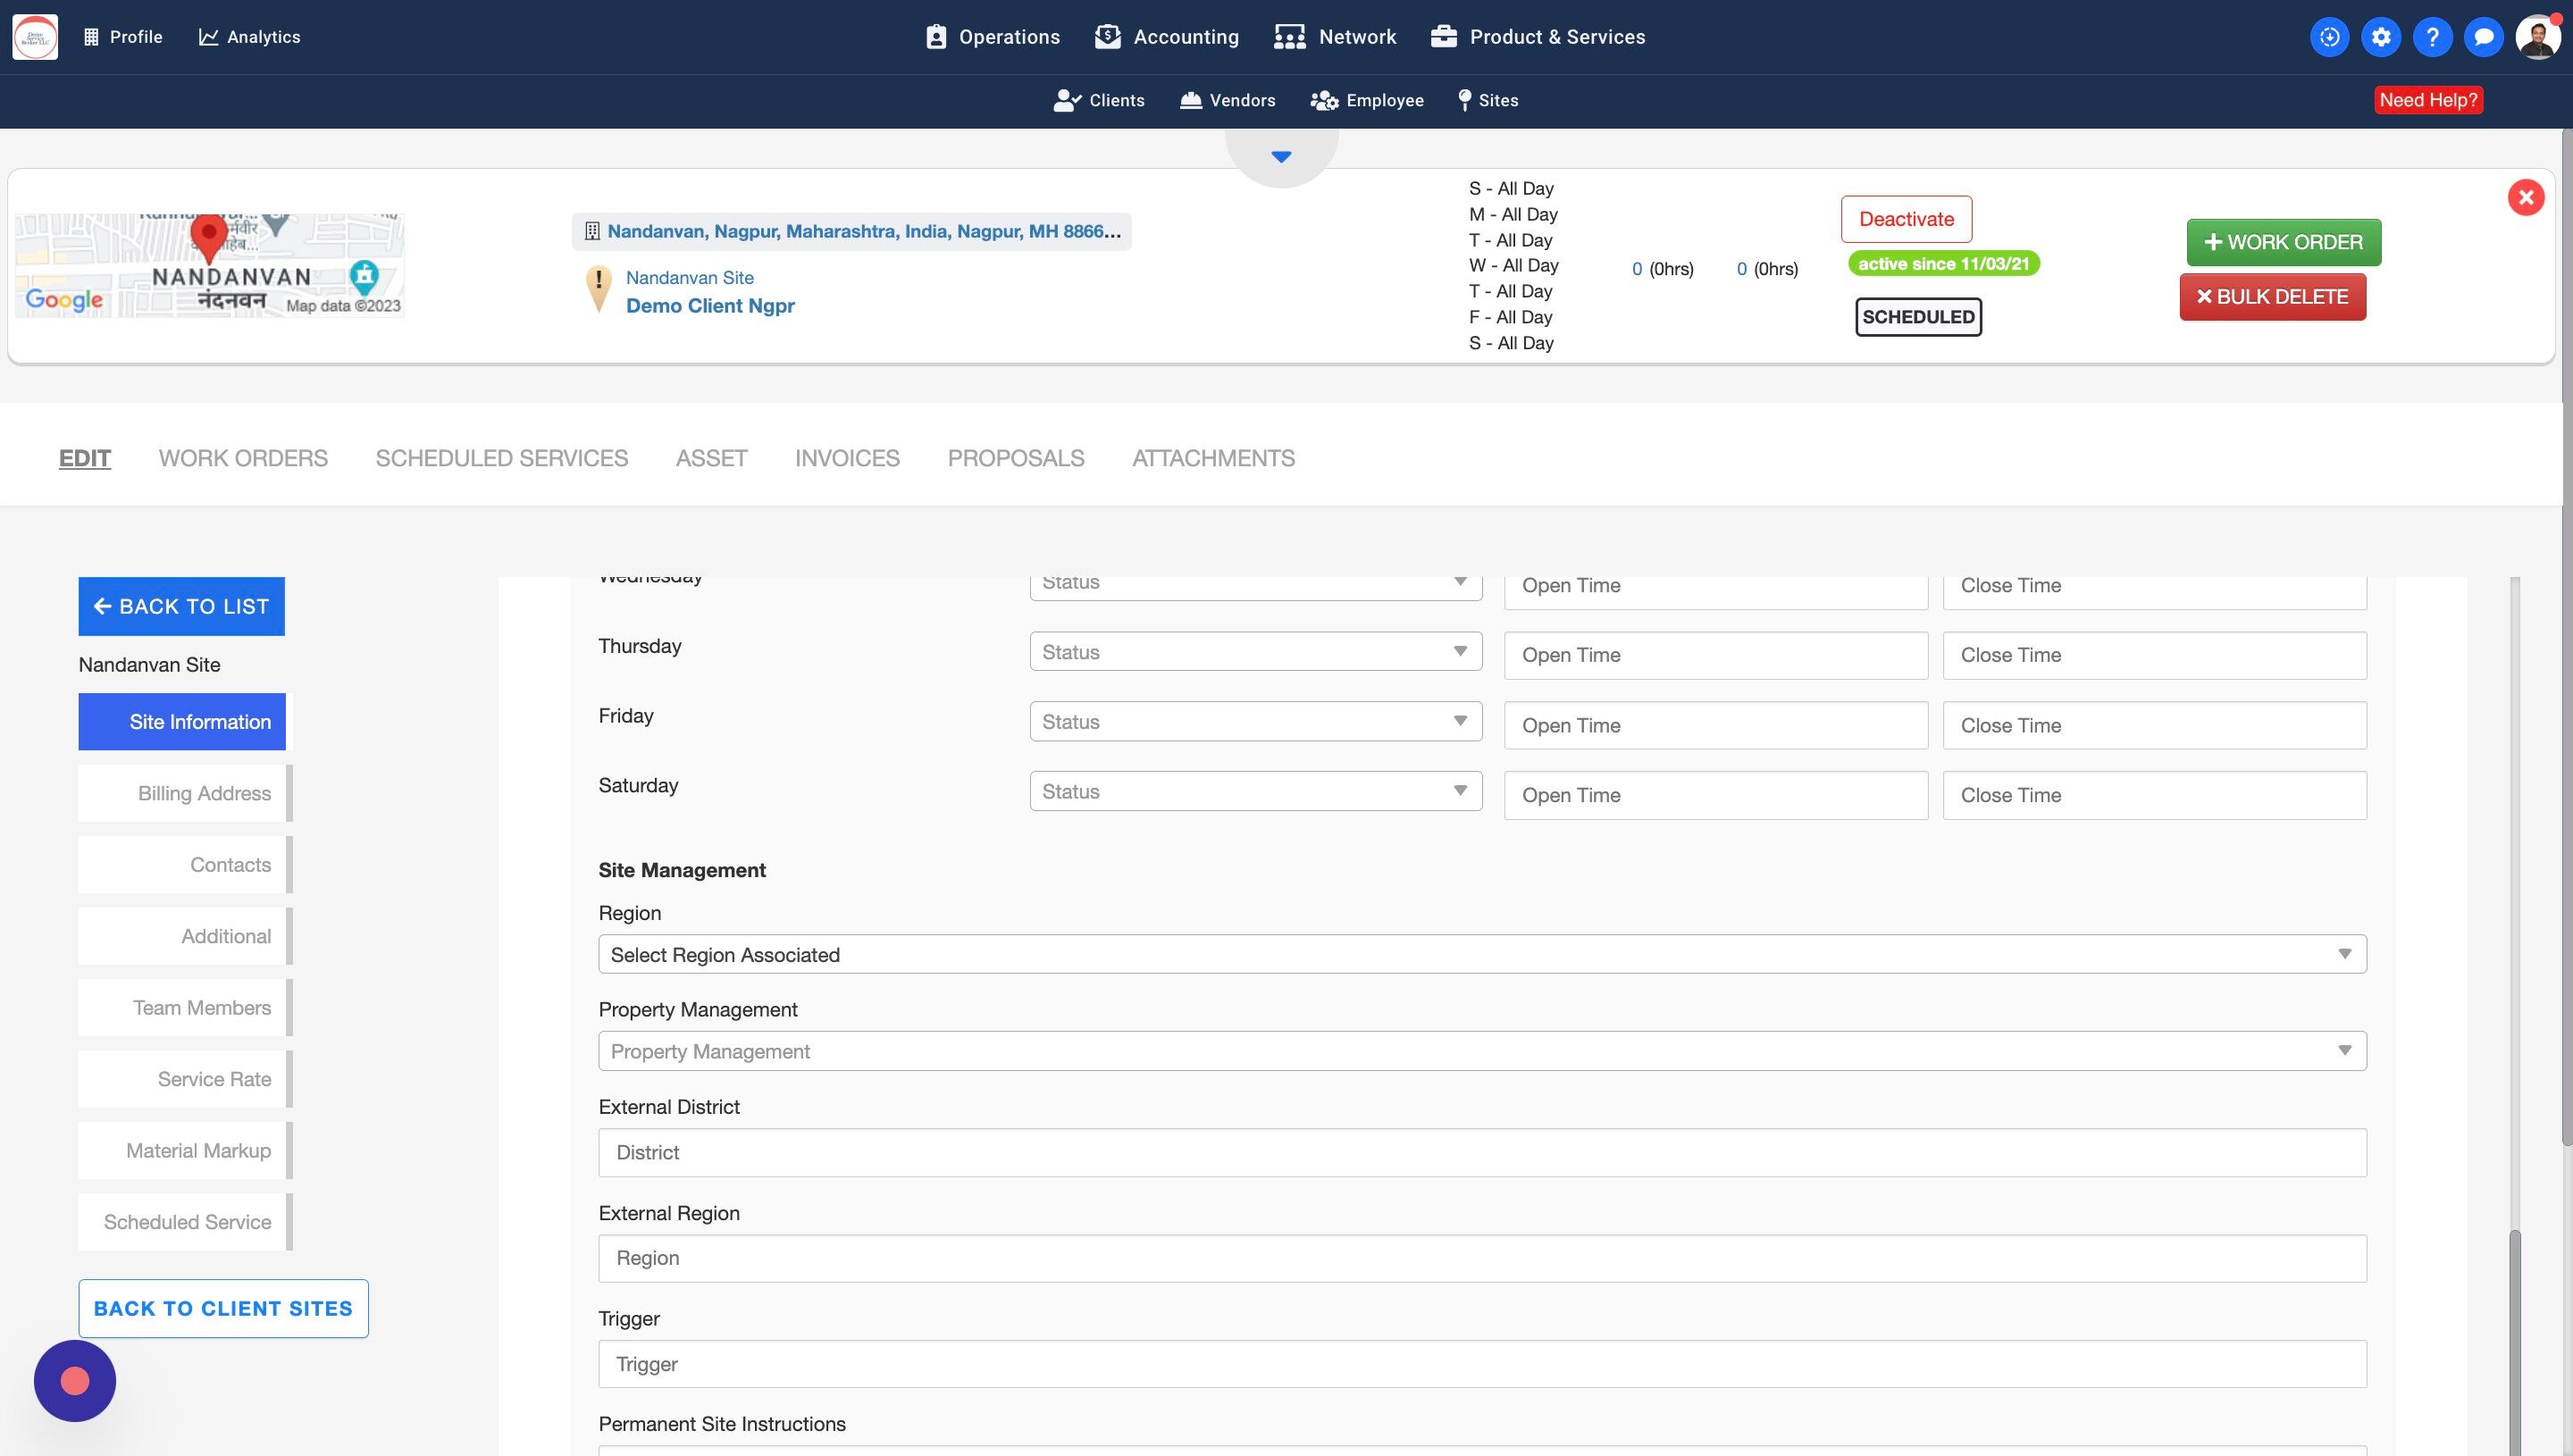Click the company logo icon

click(x=35, y=37)
